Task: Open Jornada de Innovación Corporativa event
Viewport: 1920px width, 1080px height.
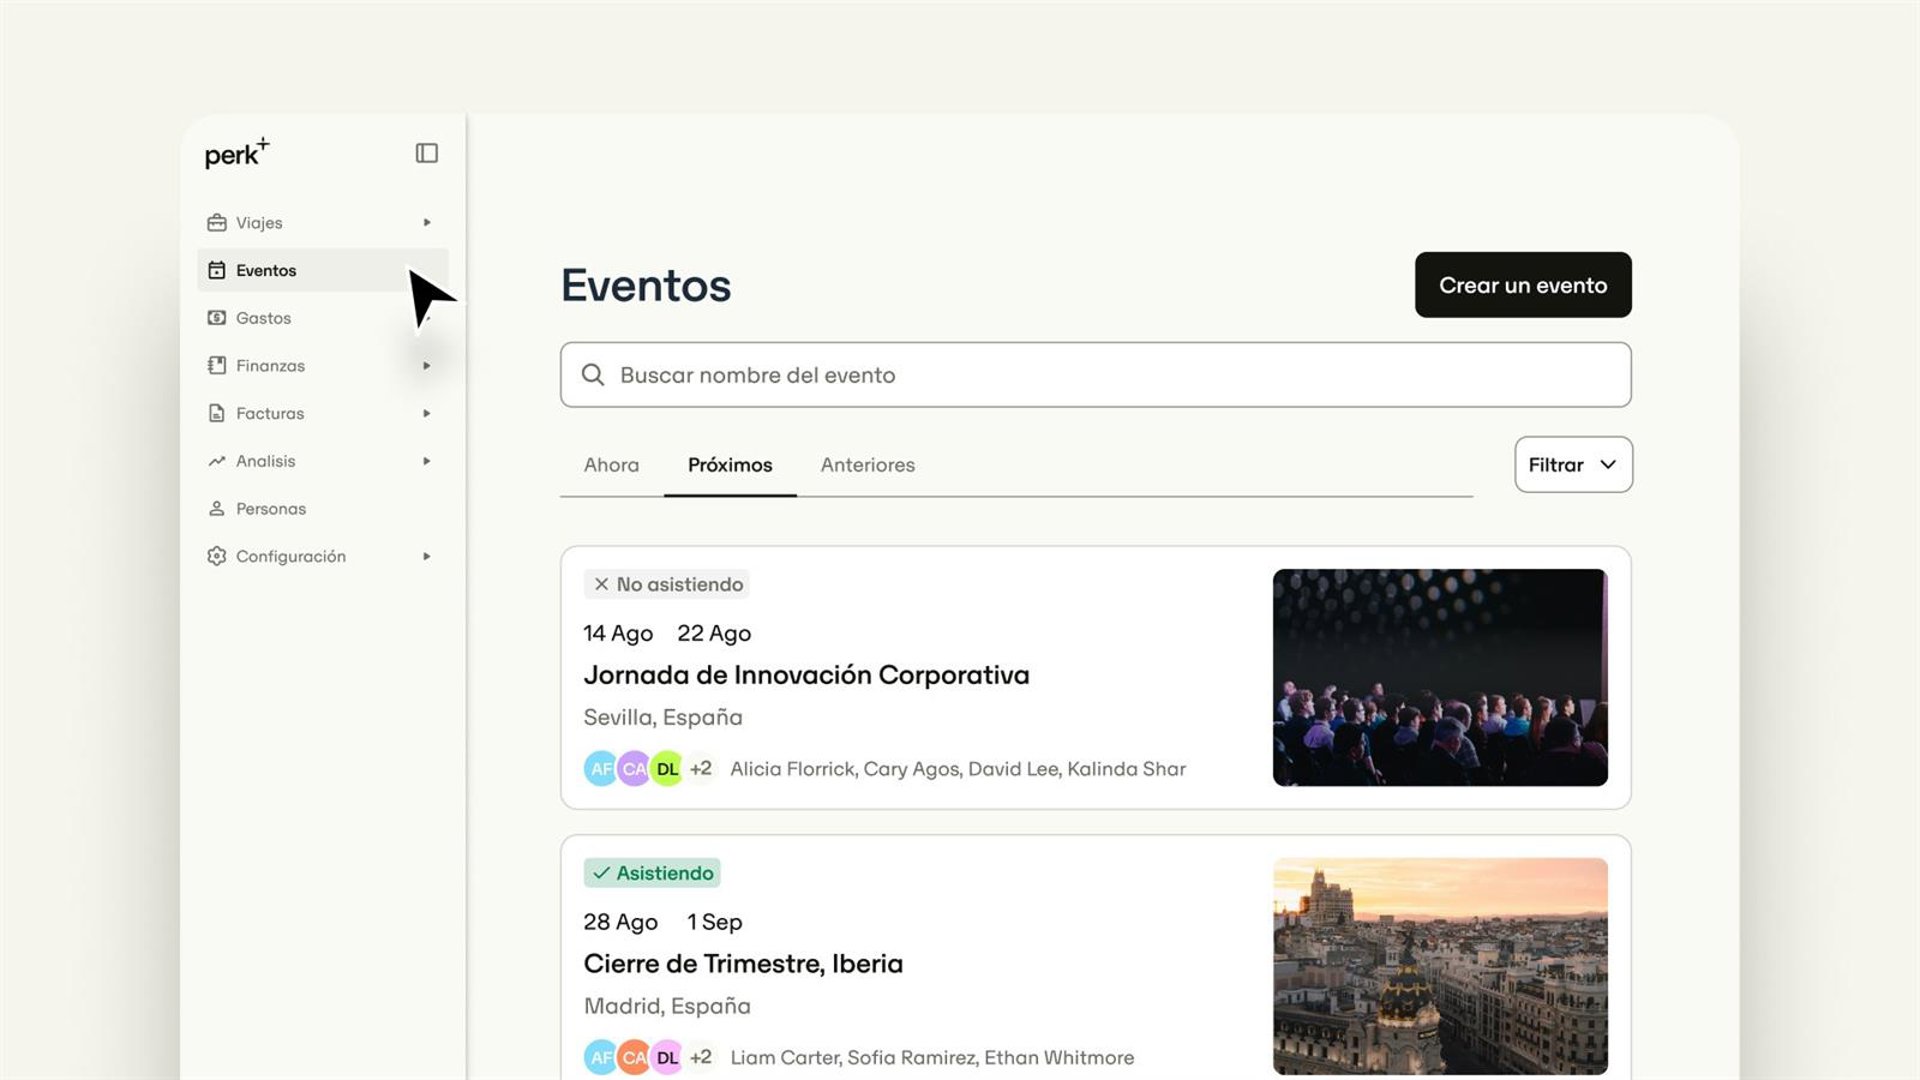Action: click(x=806, y=675)
